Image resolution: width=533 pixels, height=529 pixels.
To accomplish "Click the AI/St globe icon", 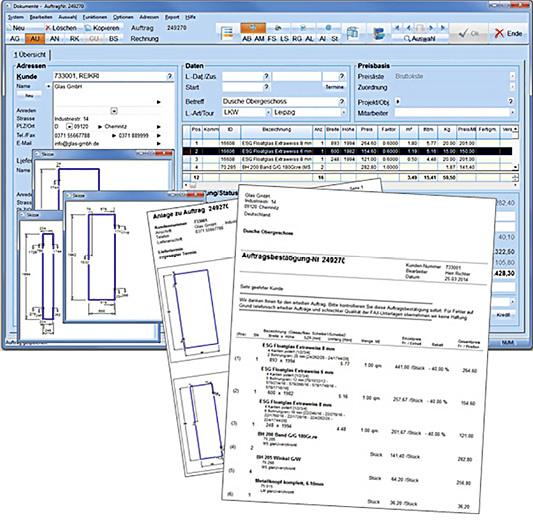I will (328, 28).
